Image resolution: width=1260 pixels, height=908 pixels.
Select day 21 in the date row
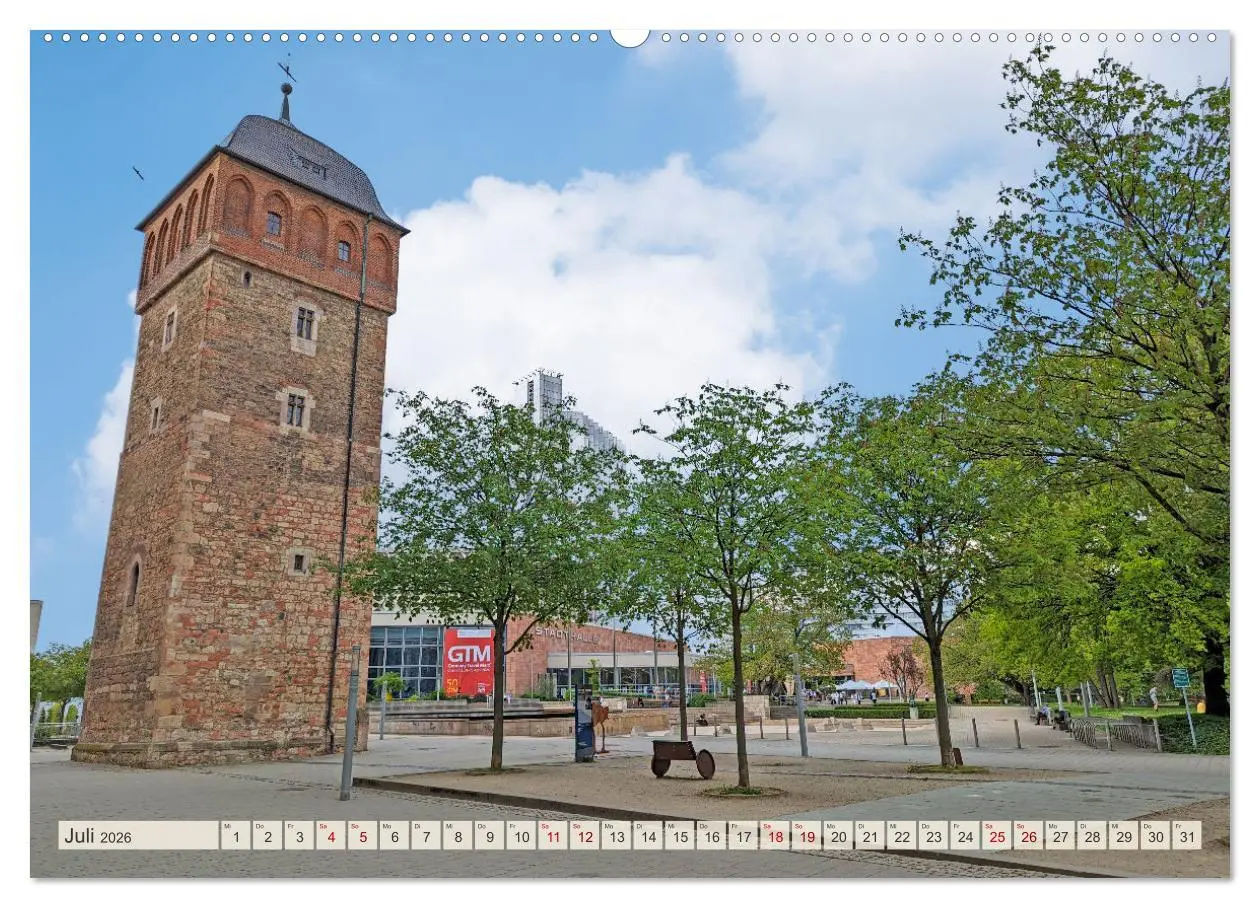(870, 836)
